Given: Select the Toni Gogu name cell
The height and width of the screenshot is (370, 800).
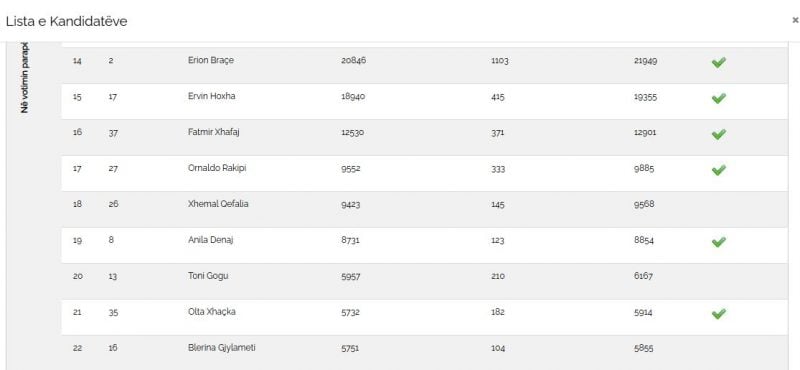Looking at the screenshot, I should tap(208, 276).
